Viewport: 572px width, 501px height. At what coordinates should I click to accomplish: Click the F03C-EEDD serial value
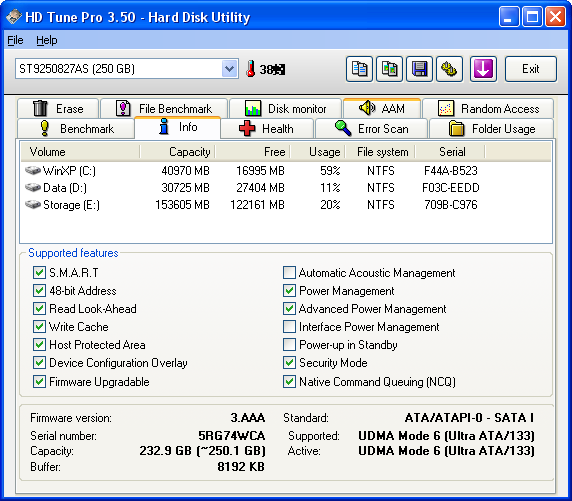451,188
